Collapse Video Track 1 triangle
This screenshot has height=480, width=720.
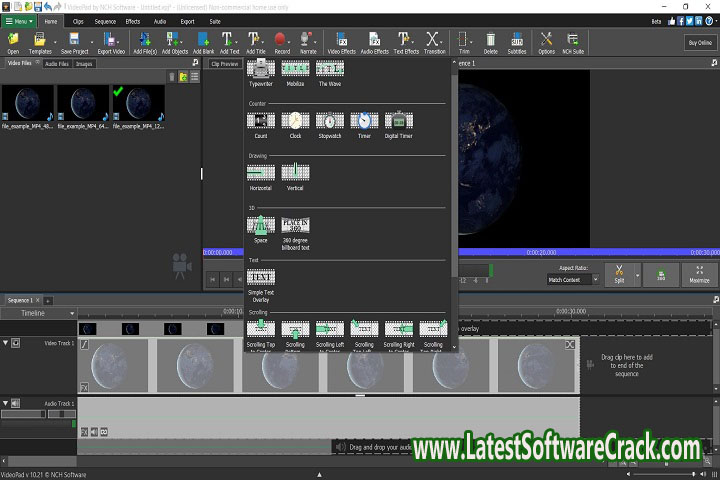click(6, 343)
